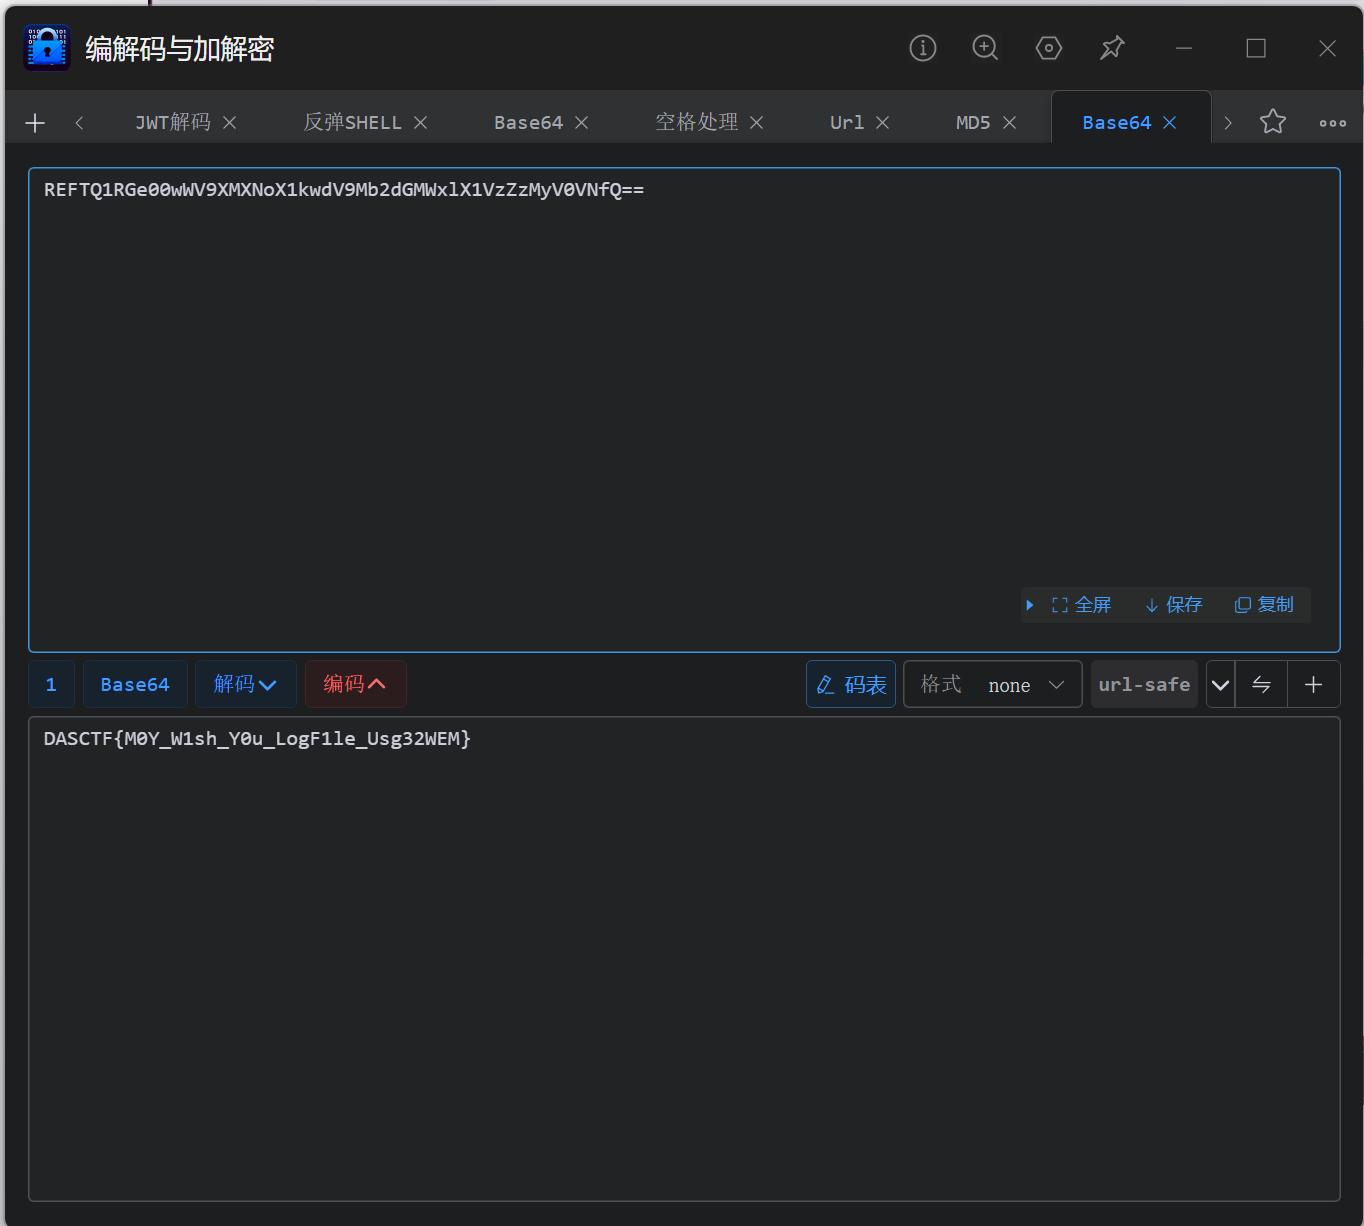Go to previous tabs with left arrow
This screenshot has height=1226, width=1364.
79,123
